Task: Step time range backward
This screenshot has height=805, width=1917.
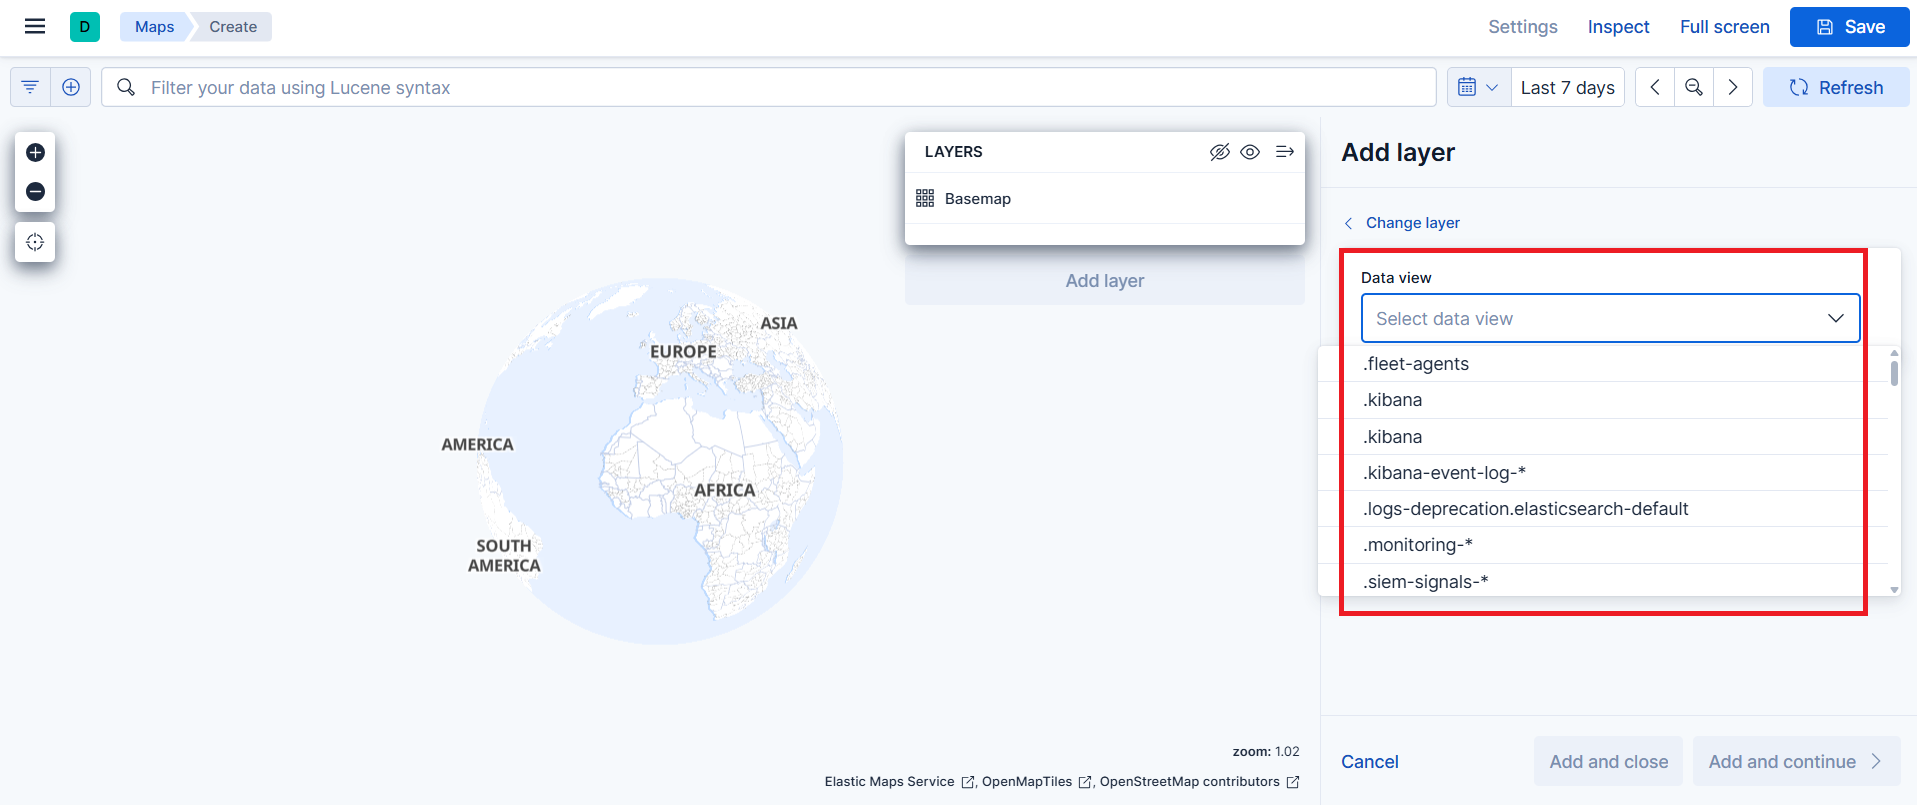Action: click(1655, 87)
